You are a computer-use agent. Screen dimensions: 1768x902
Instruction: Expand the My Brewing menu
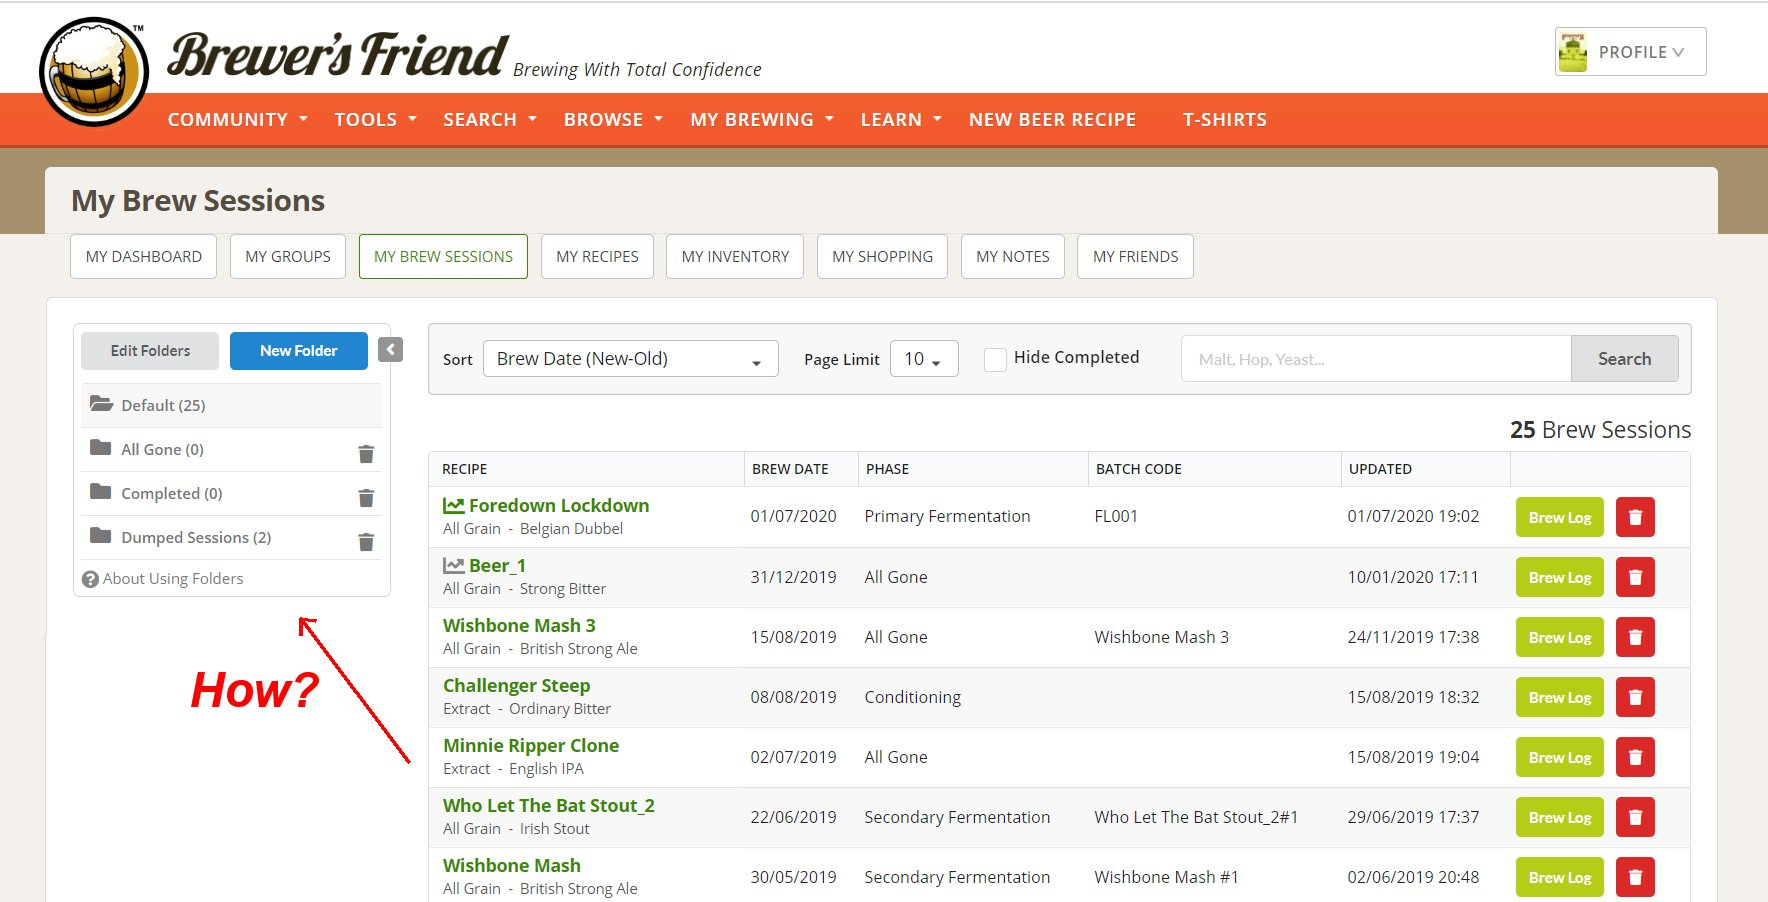click(761, 119)
